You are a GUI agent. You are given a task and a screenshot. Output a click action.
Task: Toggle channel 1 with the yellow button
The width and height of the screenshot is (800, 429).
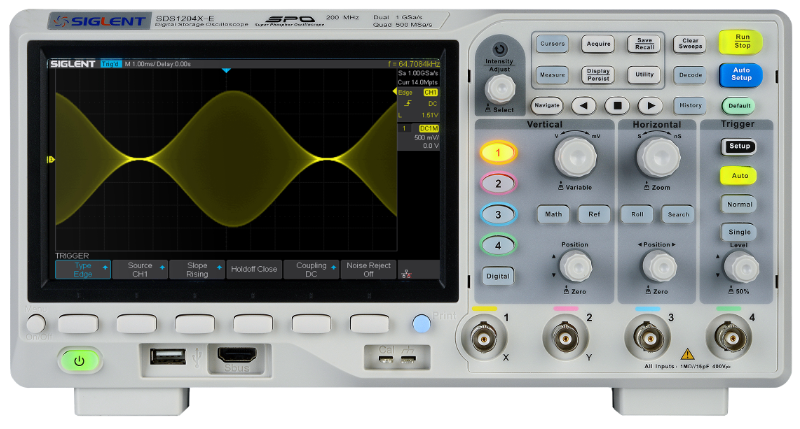pyautogui.click(x=498, y=153)
